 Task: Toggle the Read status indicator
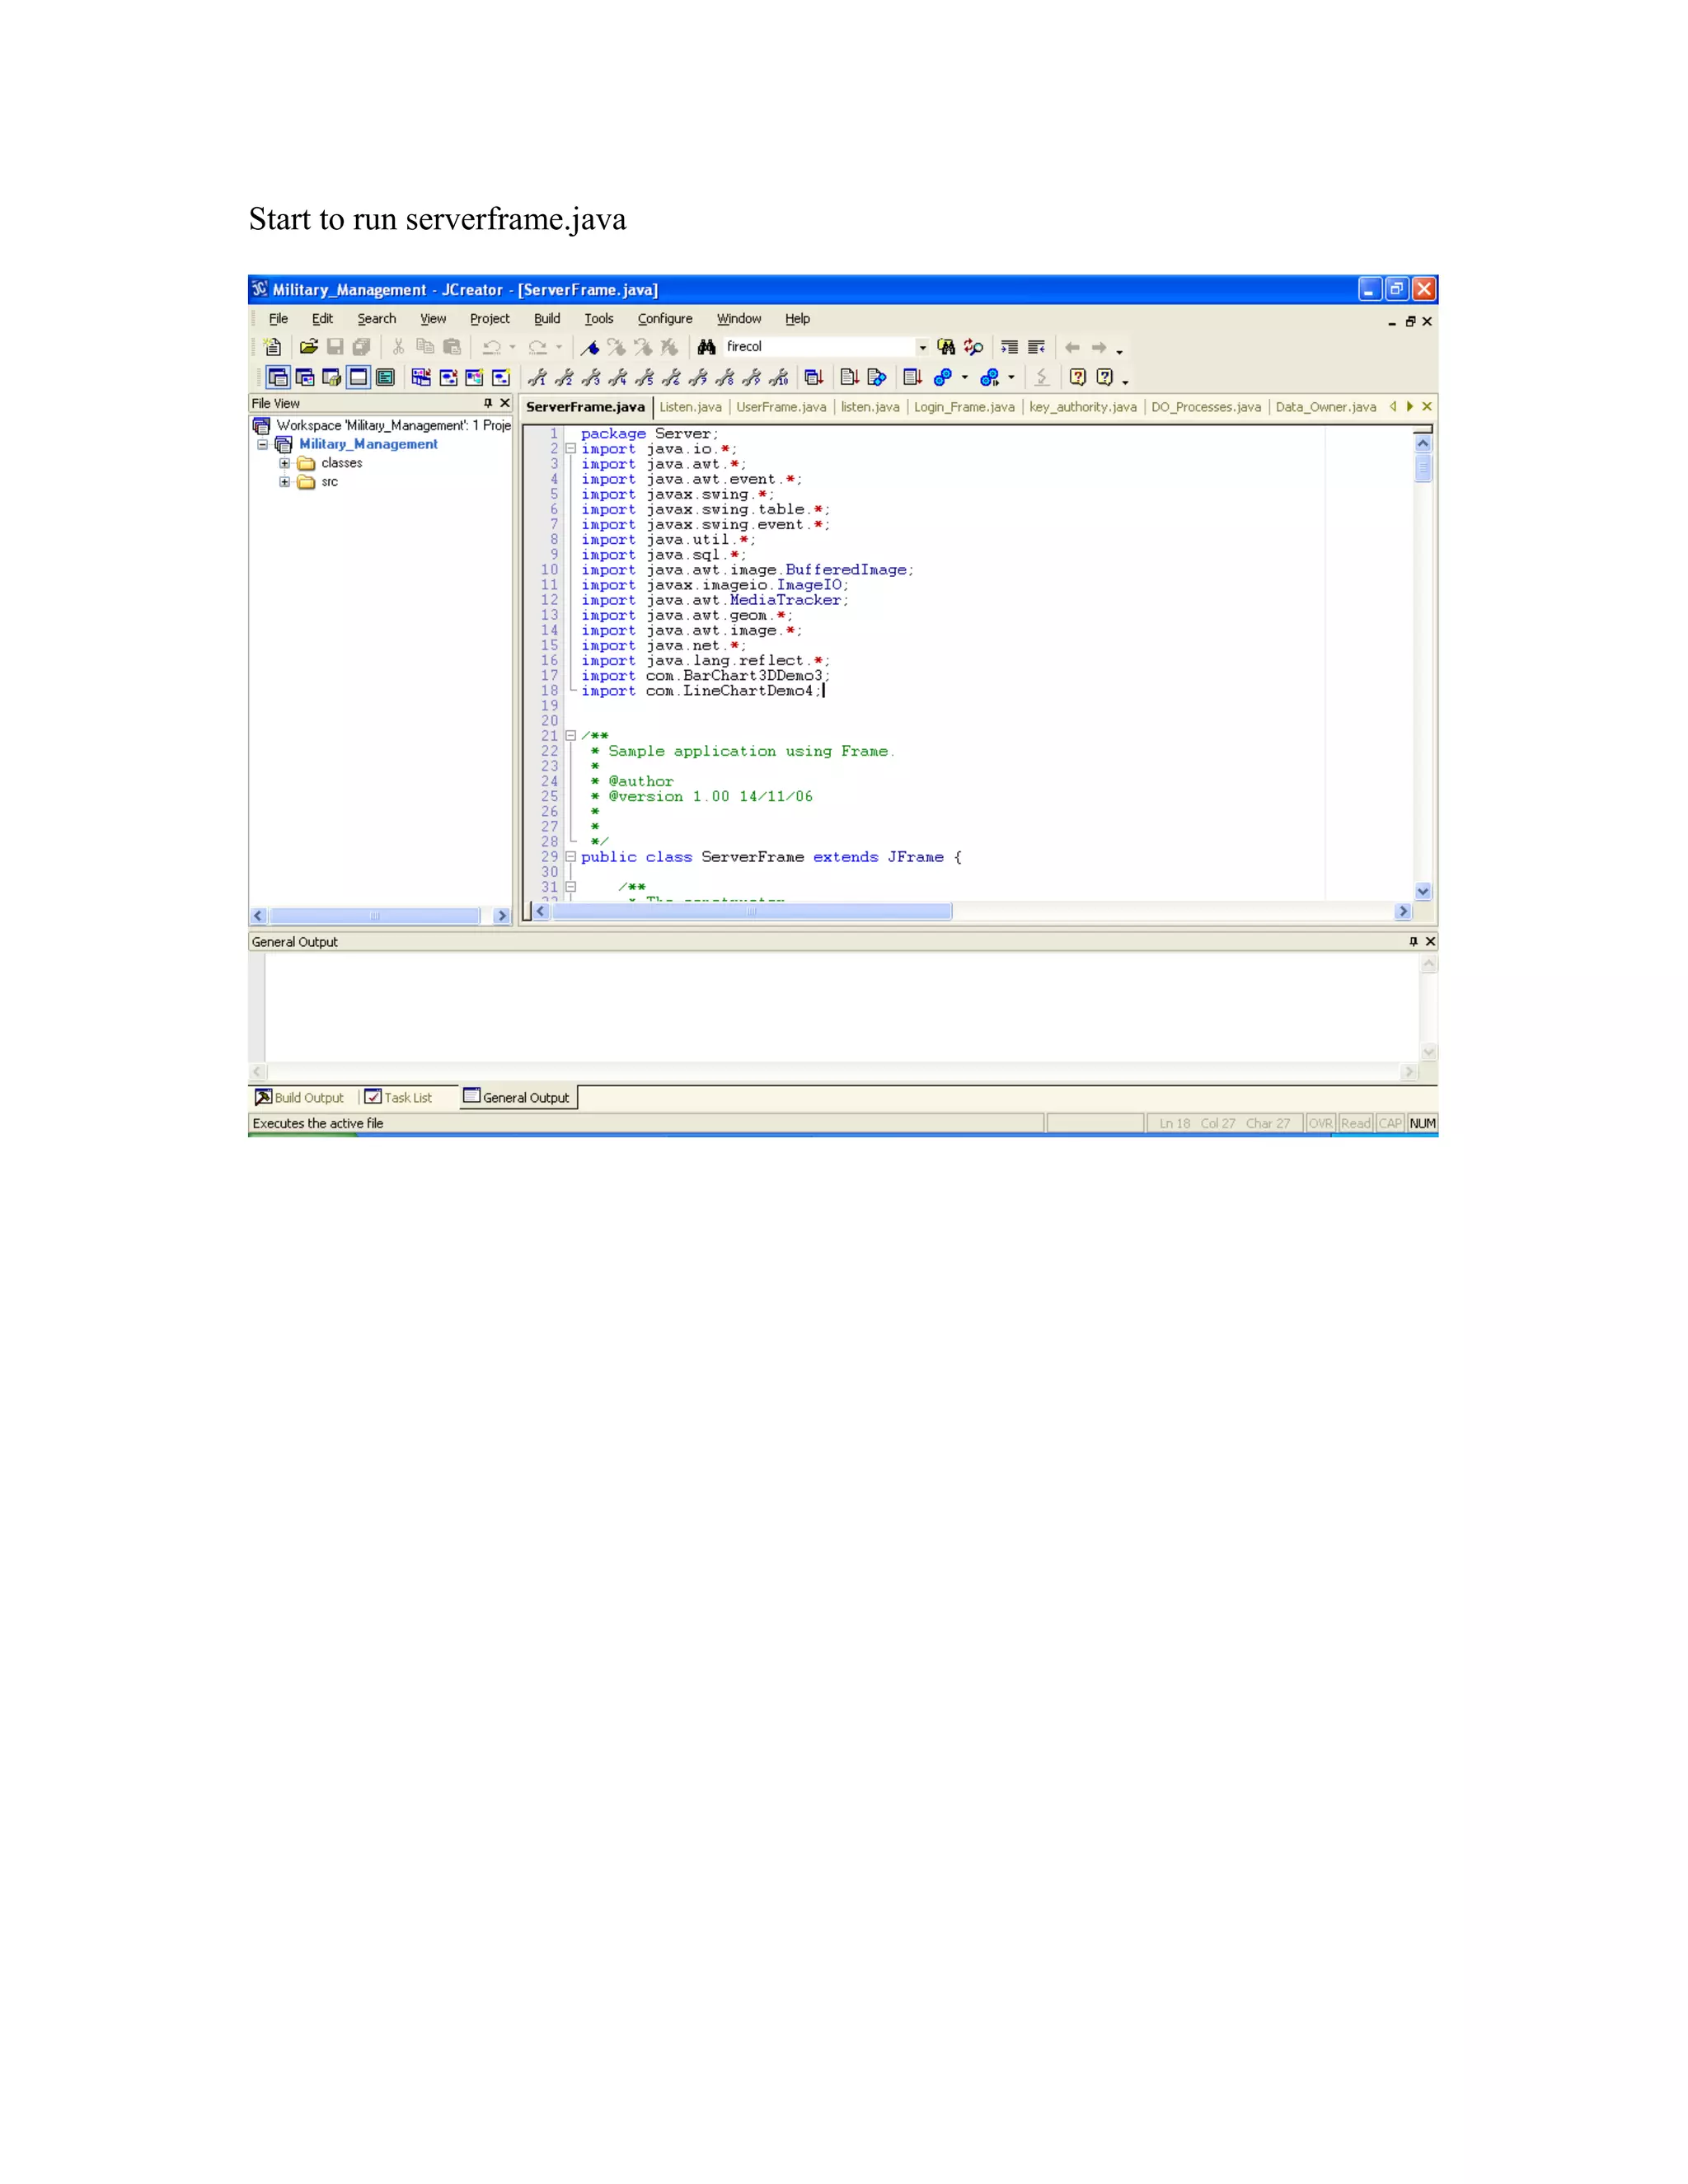pos(1356,1123)
